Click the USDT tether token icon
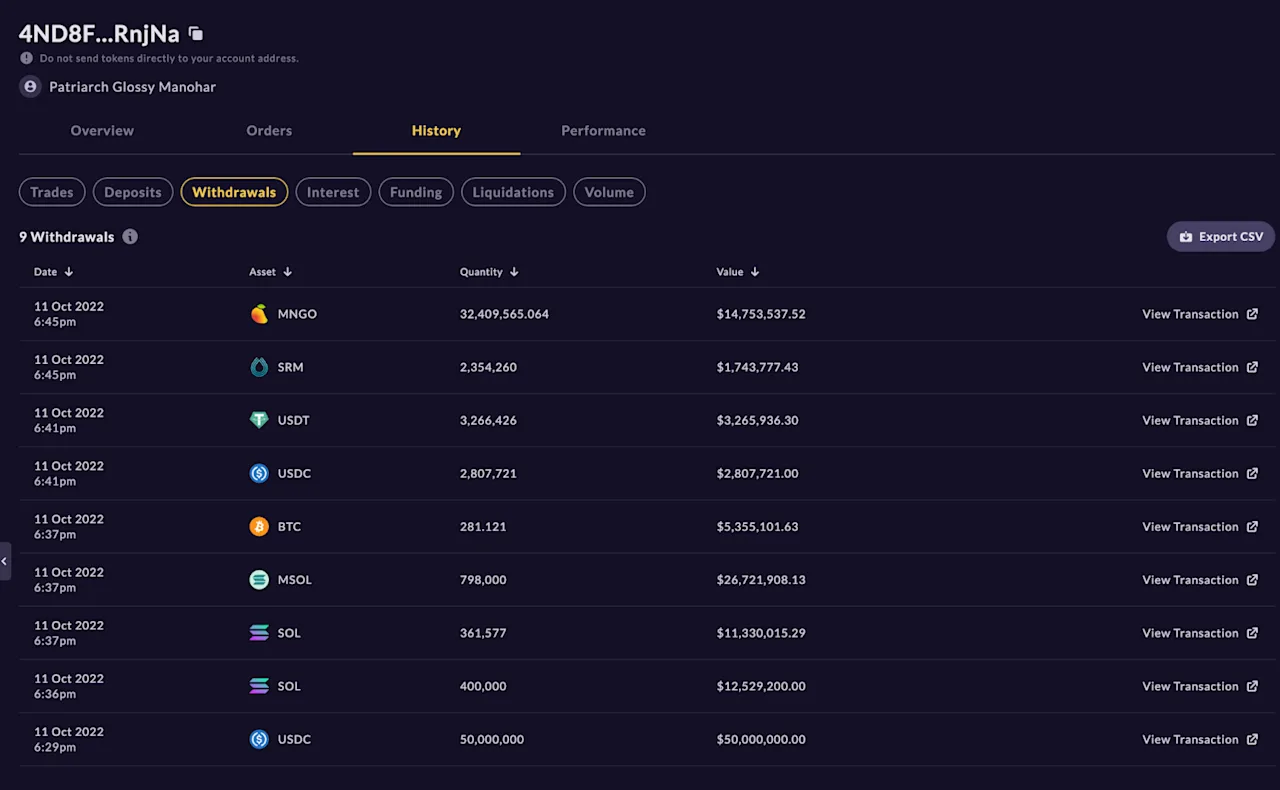 coord(259,420)
